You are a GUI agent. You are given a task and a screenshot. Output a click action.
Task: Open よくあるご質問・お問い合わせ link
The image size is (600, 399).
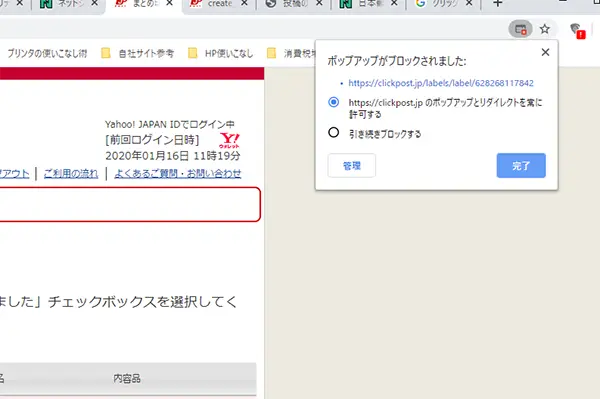[178, 174]
